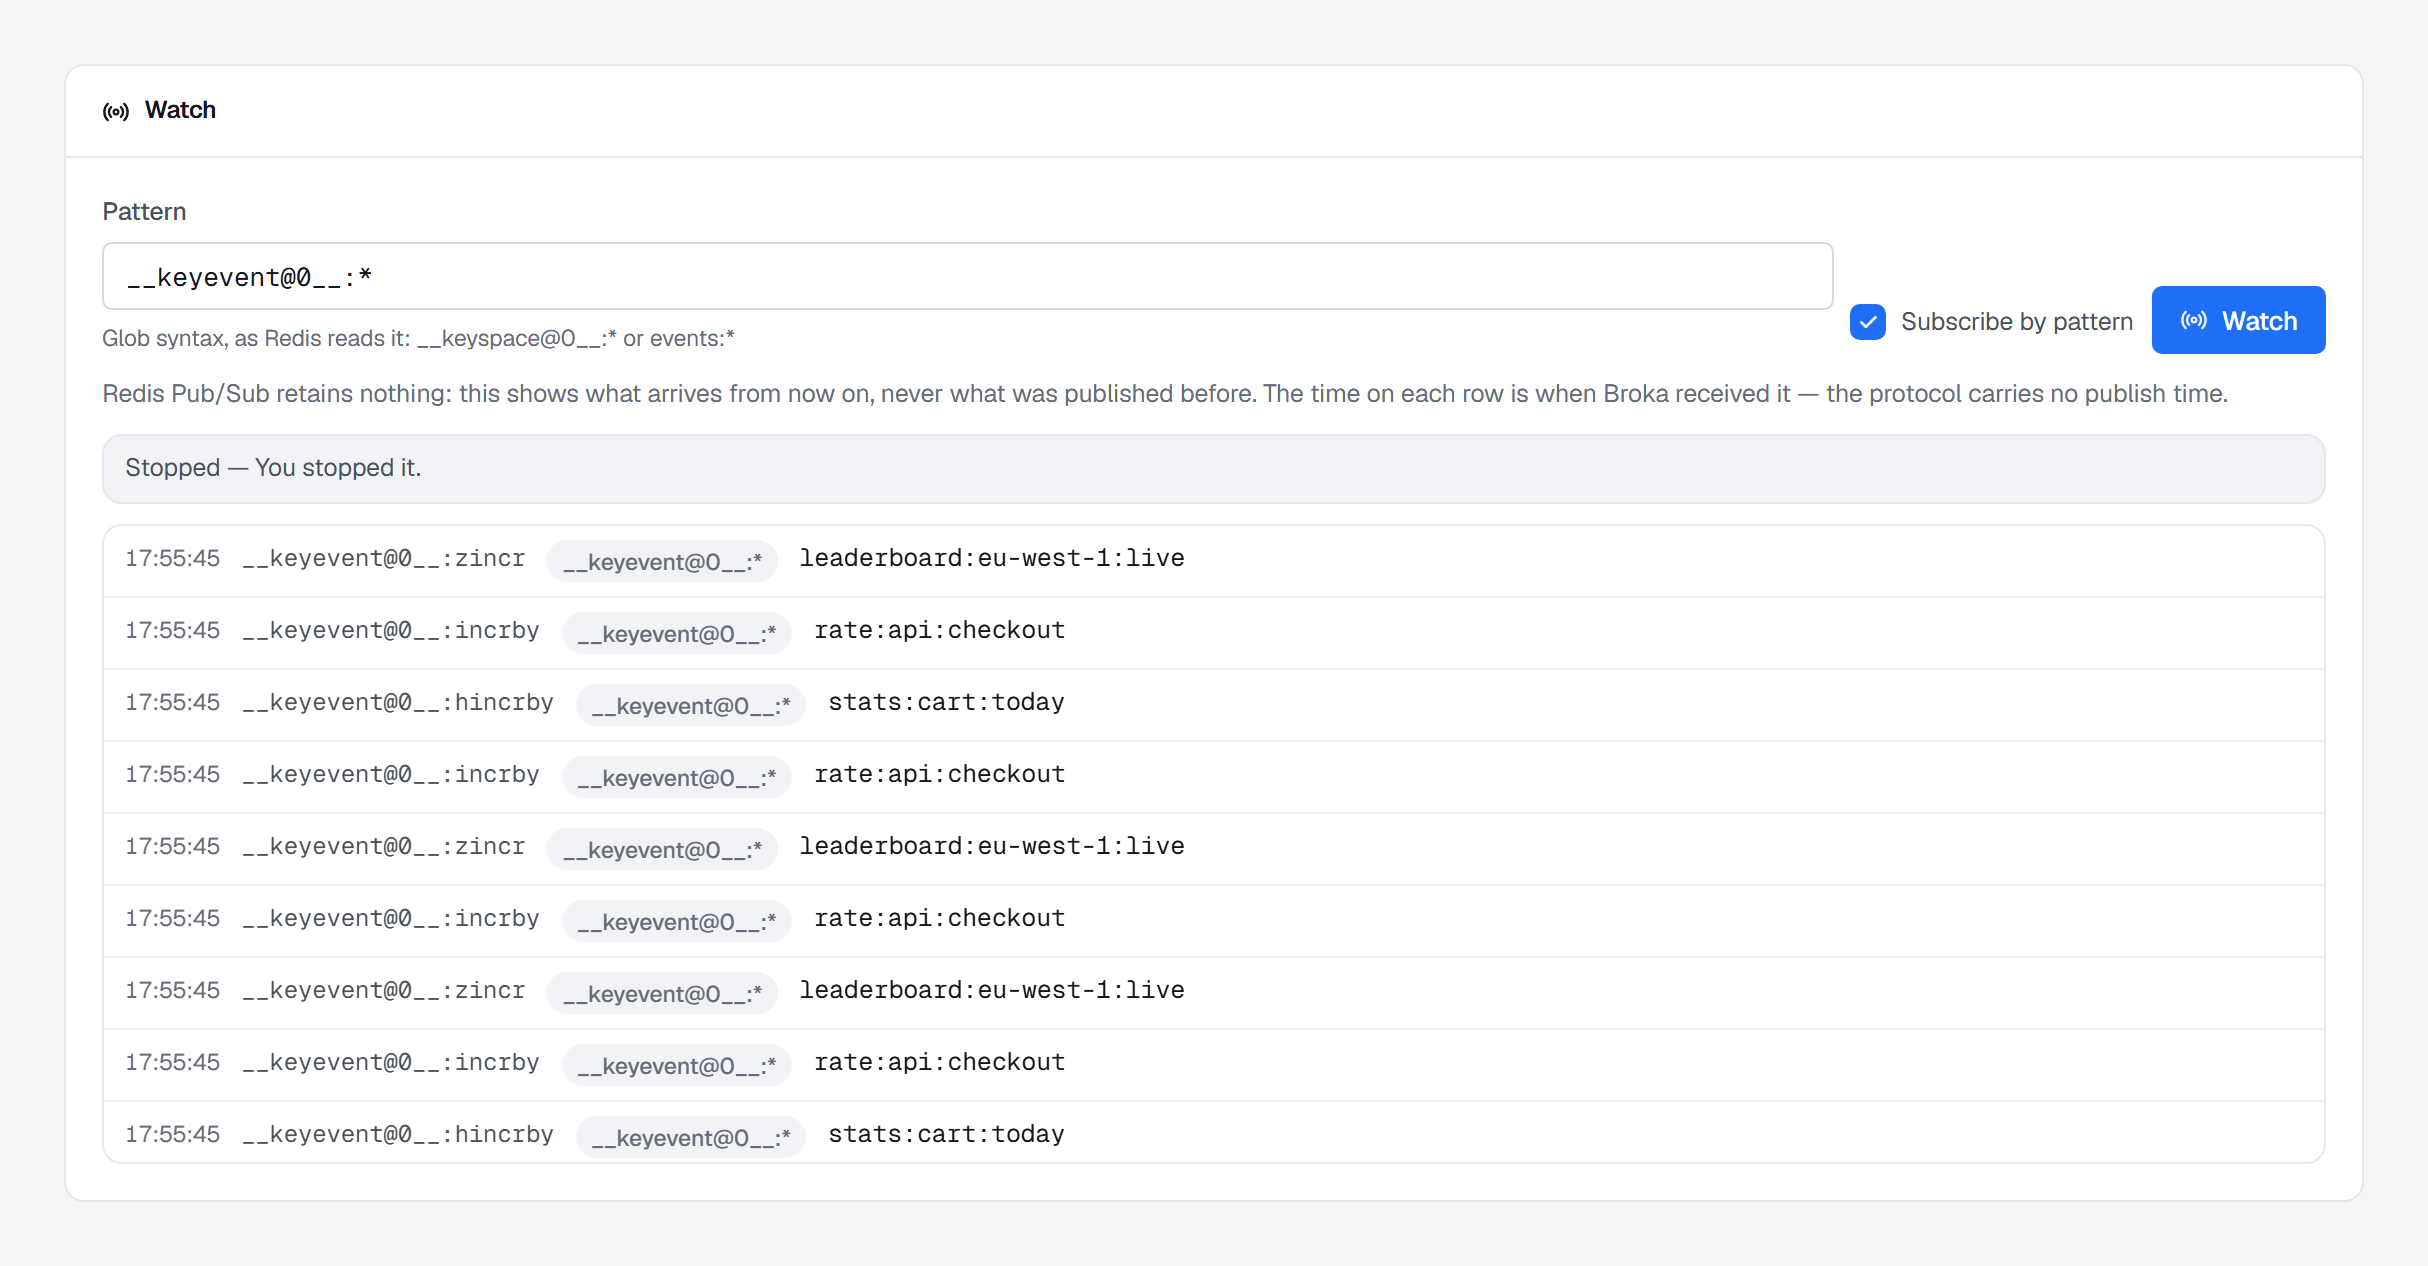
Task: Click the topmost row's __keyevent@0__:zincr channel
Action: (x=383, y=558)
